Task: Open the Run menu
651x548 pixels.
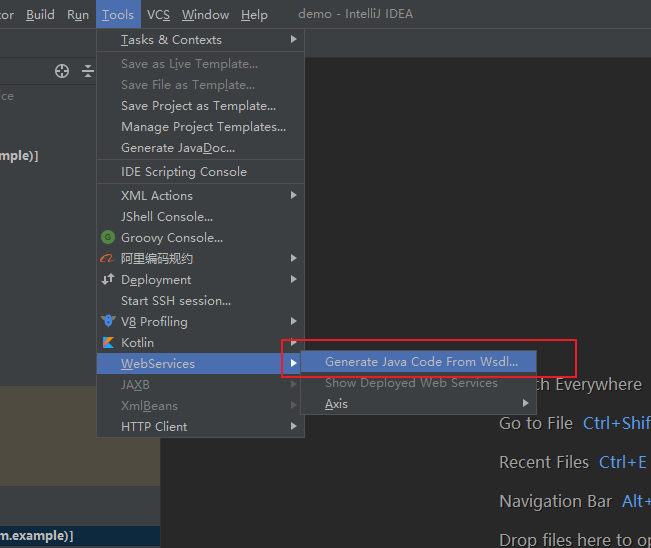Action: 78,15
